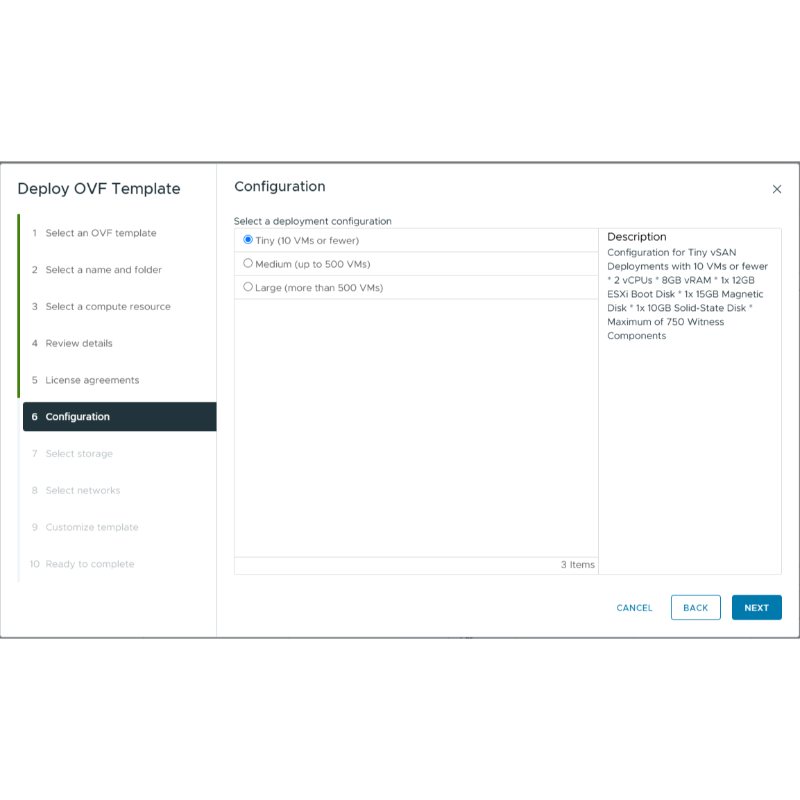Open step 2 Select a name and folder
Screen dimensions: 800x800
tap(103, 270)
